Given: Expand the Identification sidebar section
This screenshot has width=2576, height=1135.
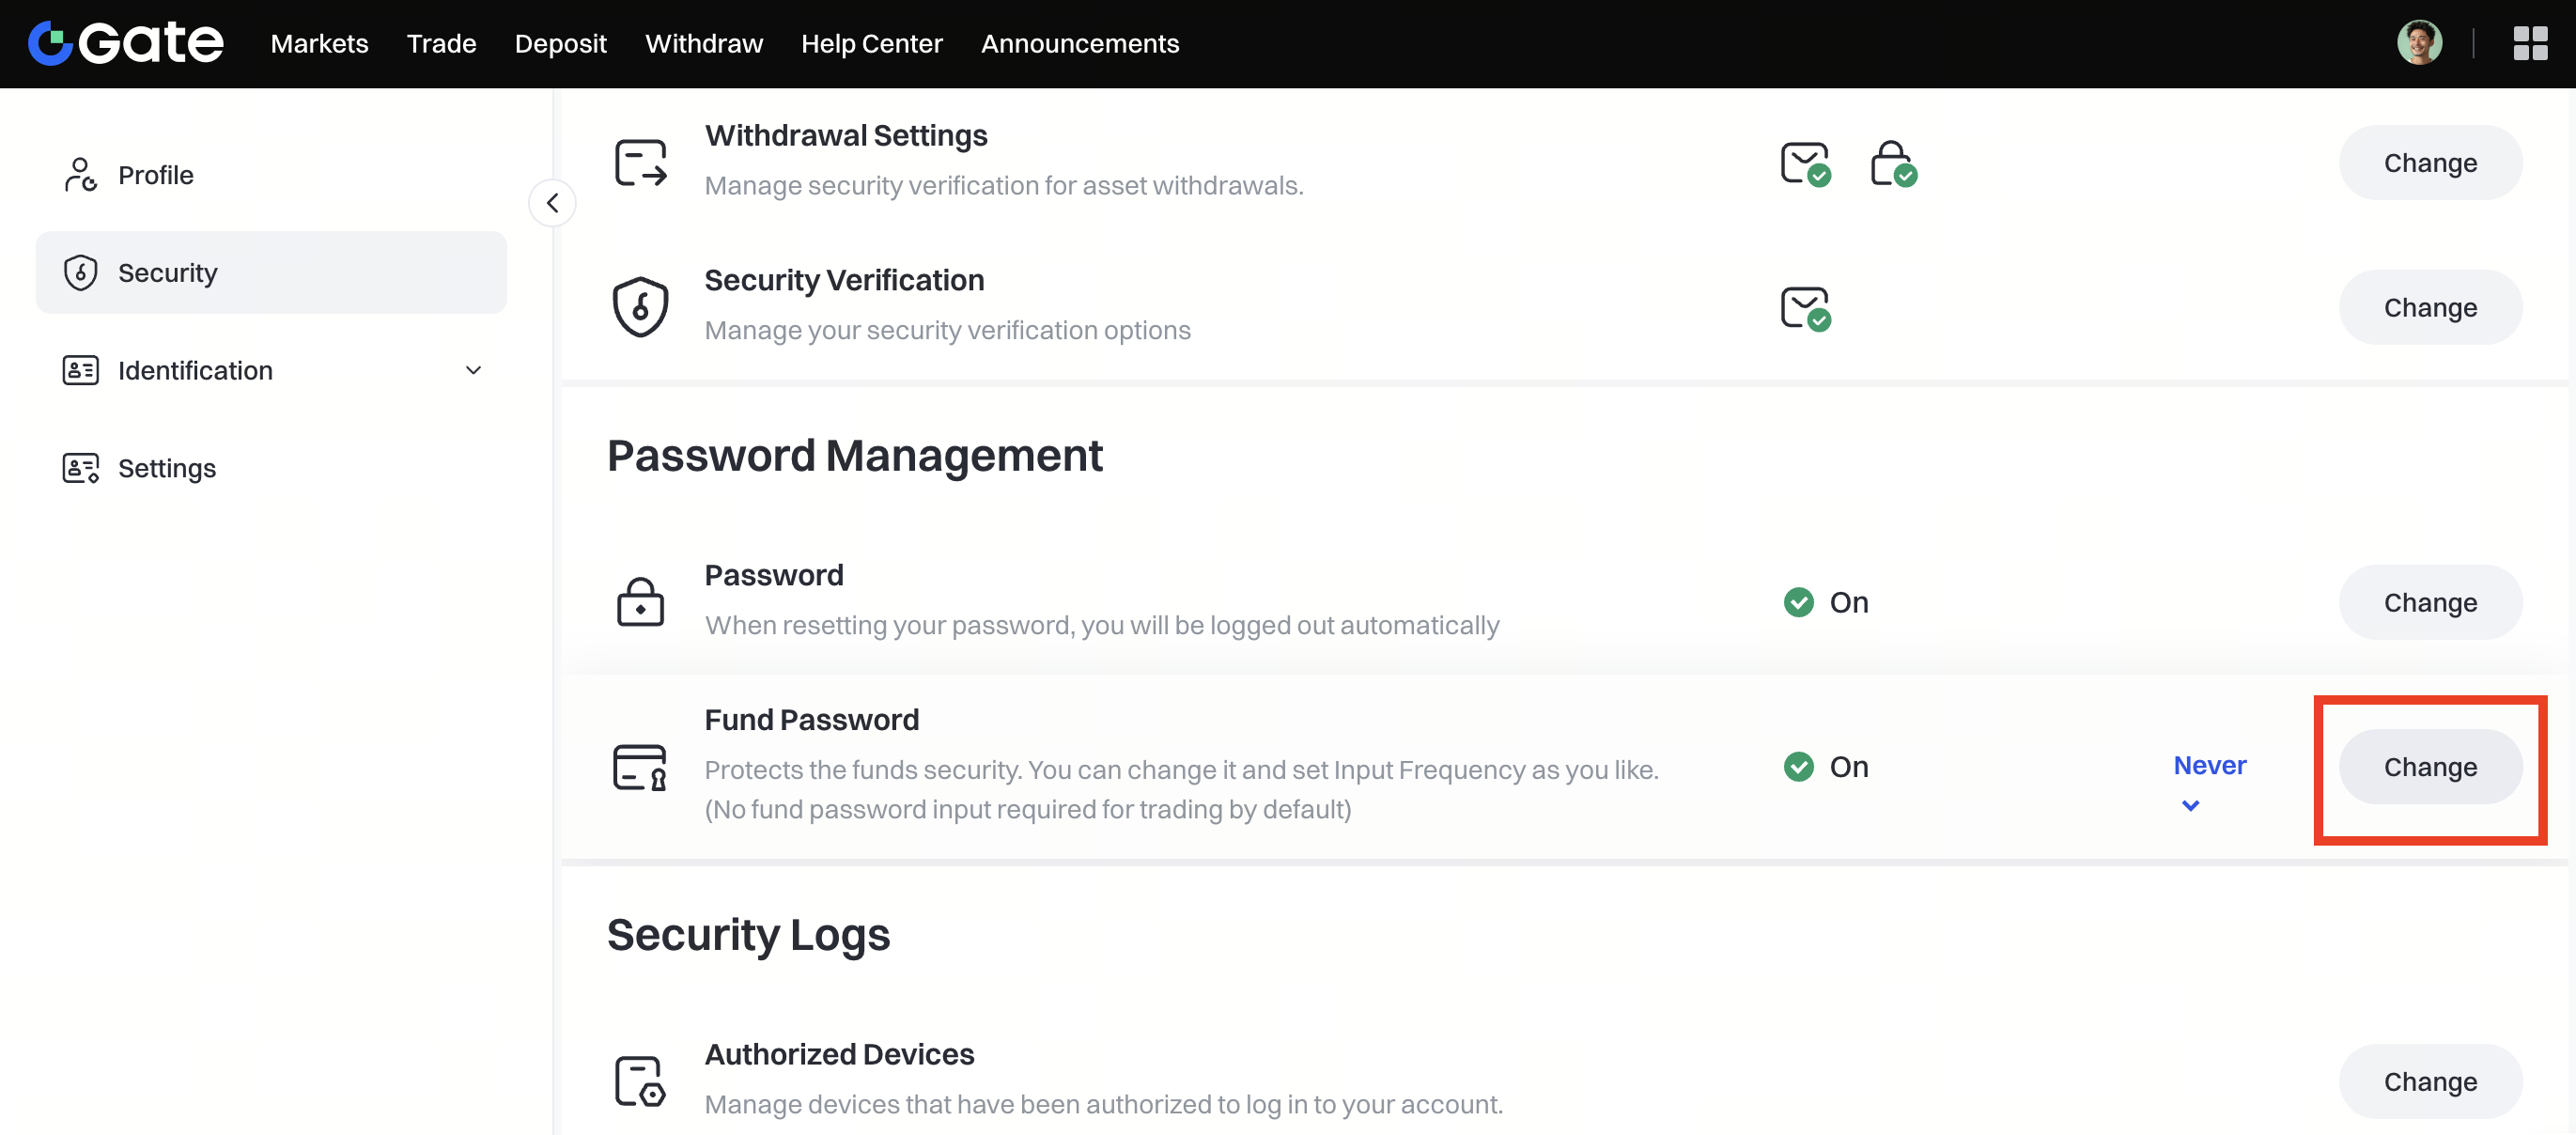Looking at the screenshot, I should coord(473,370).
